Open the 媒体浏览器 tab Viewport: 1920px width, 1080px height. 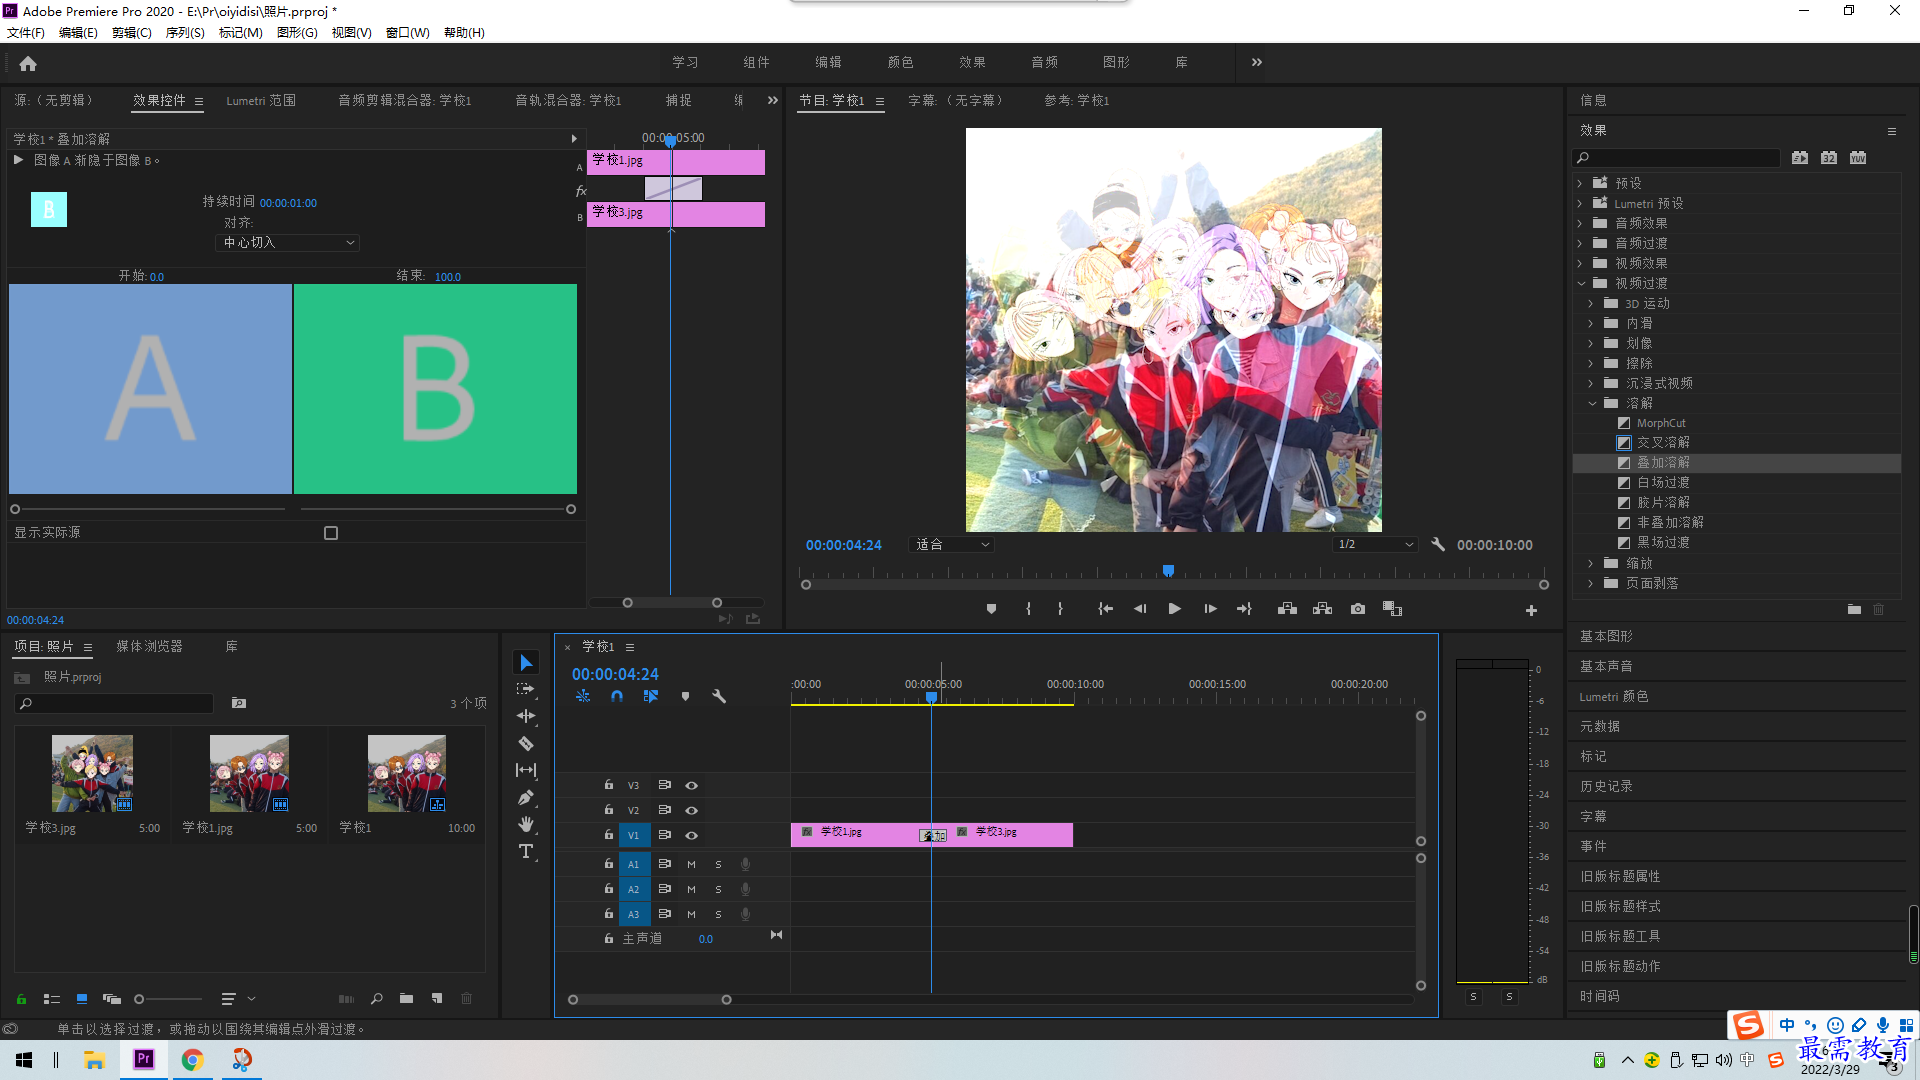(x=149, y=646)
